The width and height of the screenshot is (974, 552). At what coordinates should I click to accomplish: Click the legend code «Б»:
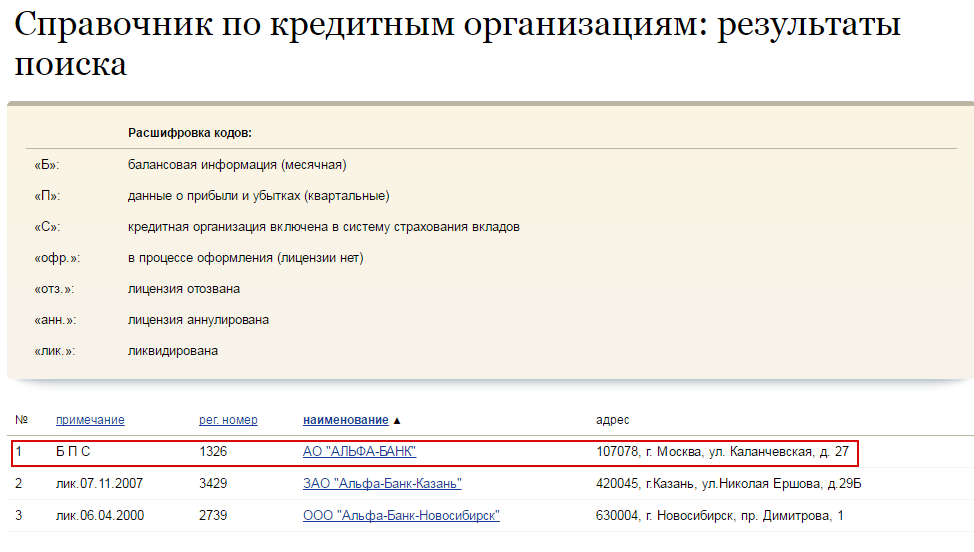pyautogui.click(x=47, y=165)
